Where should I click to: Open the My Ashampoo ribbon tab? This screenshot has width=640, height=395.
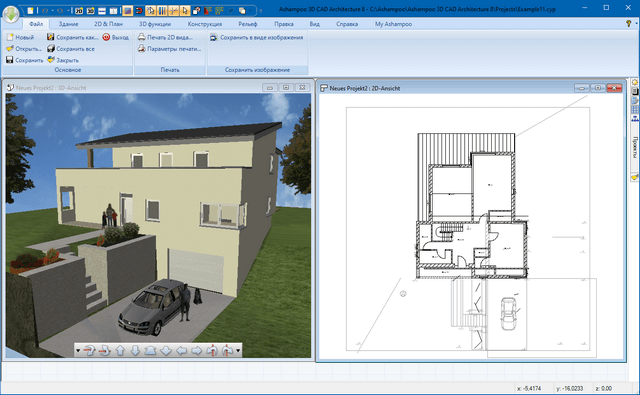pos(393,24)
